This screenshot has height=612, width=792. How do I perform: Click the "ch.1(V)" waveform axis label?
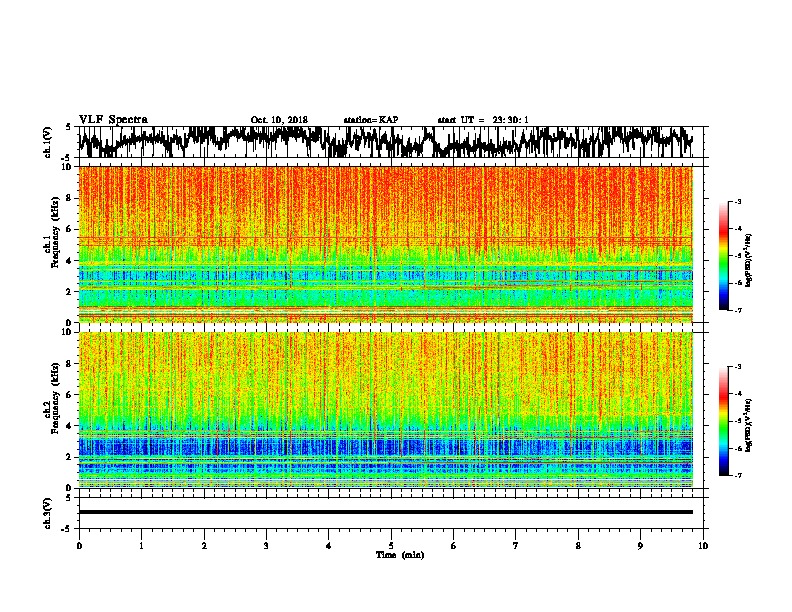48,142
